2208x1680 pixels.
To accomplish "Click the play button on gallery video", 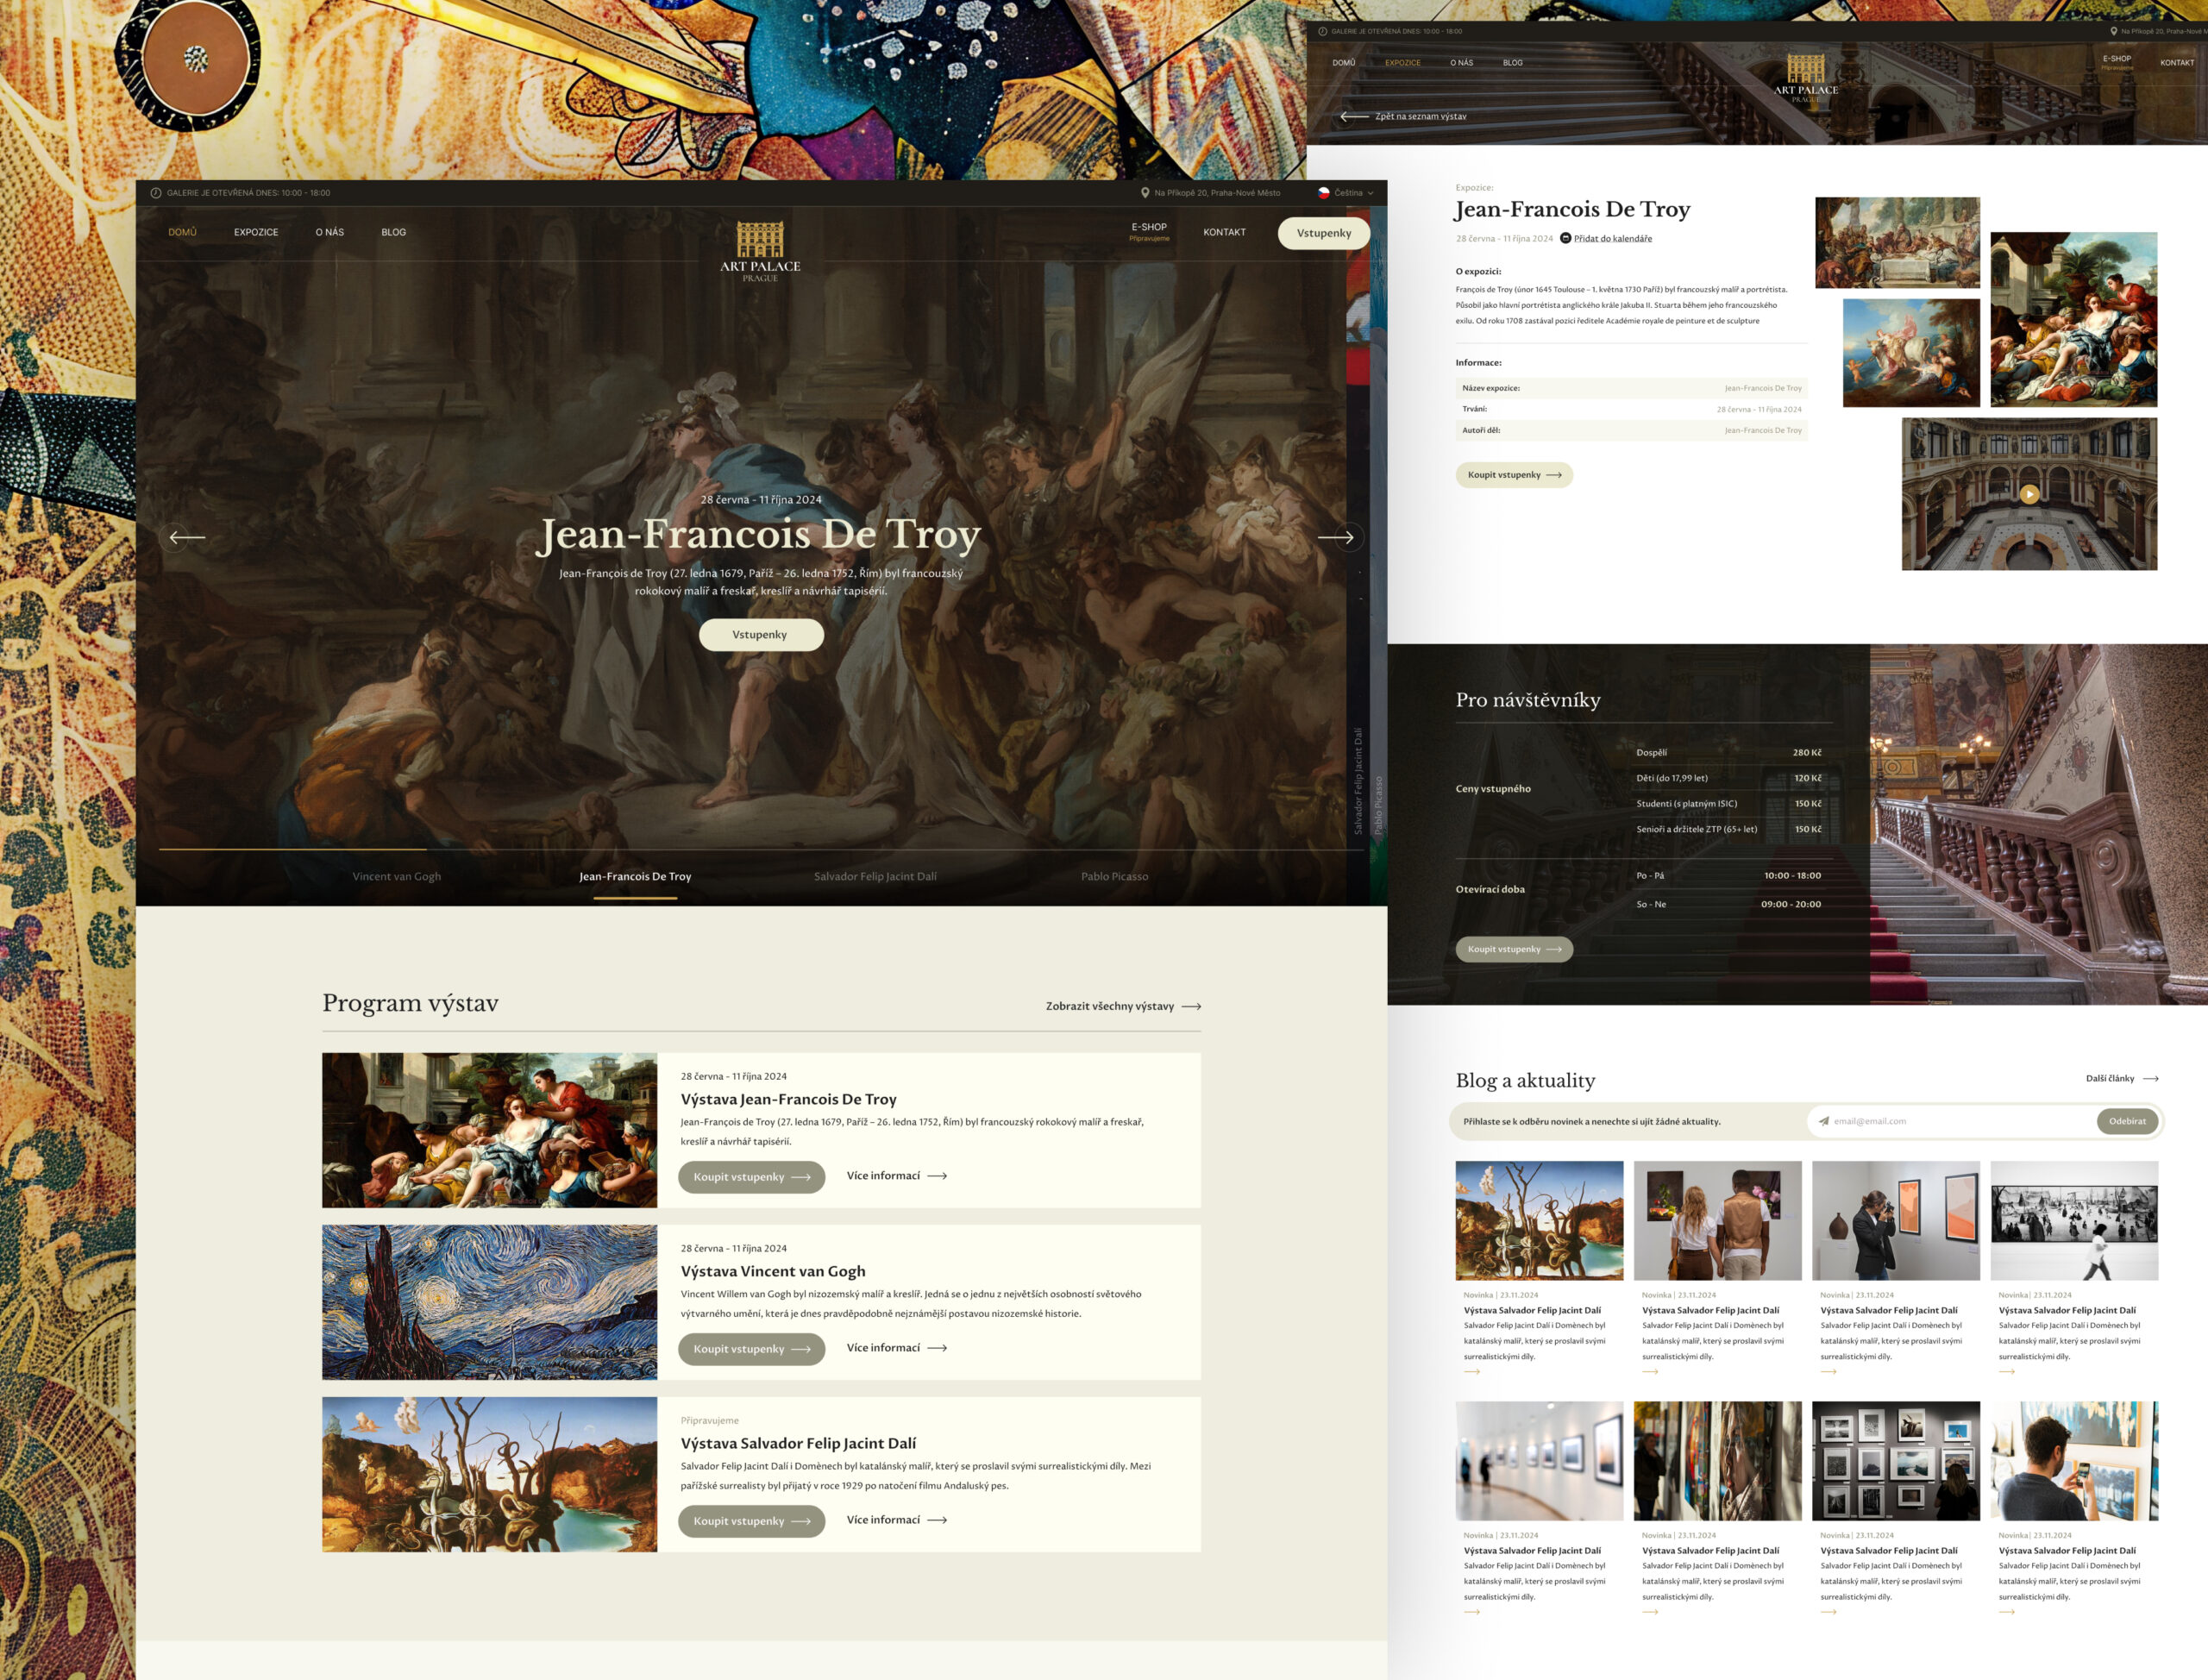I will [2029, 493].
